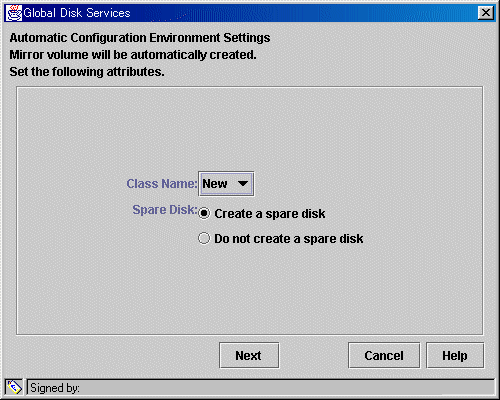This screenshot has width=500, height=400.
Task: Click the Java cup icon in title bar
Action: click(14, 13)
